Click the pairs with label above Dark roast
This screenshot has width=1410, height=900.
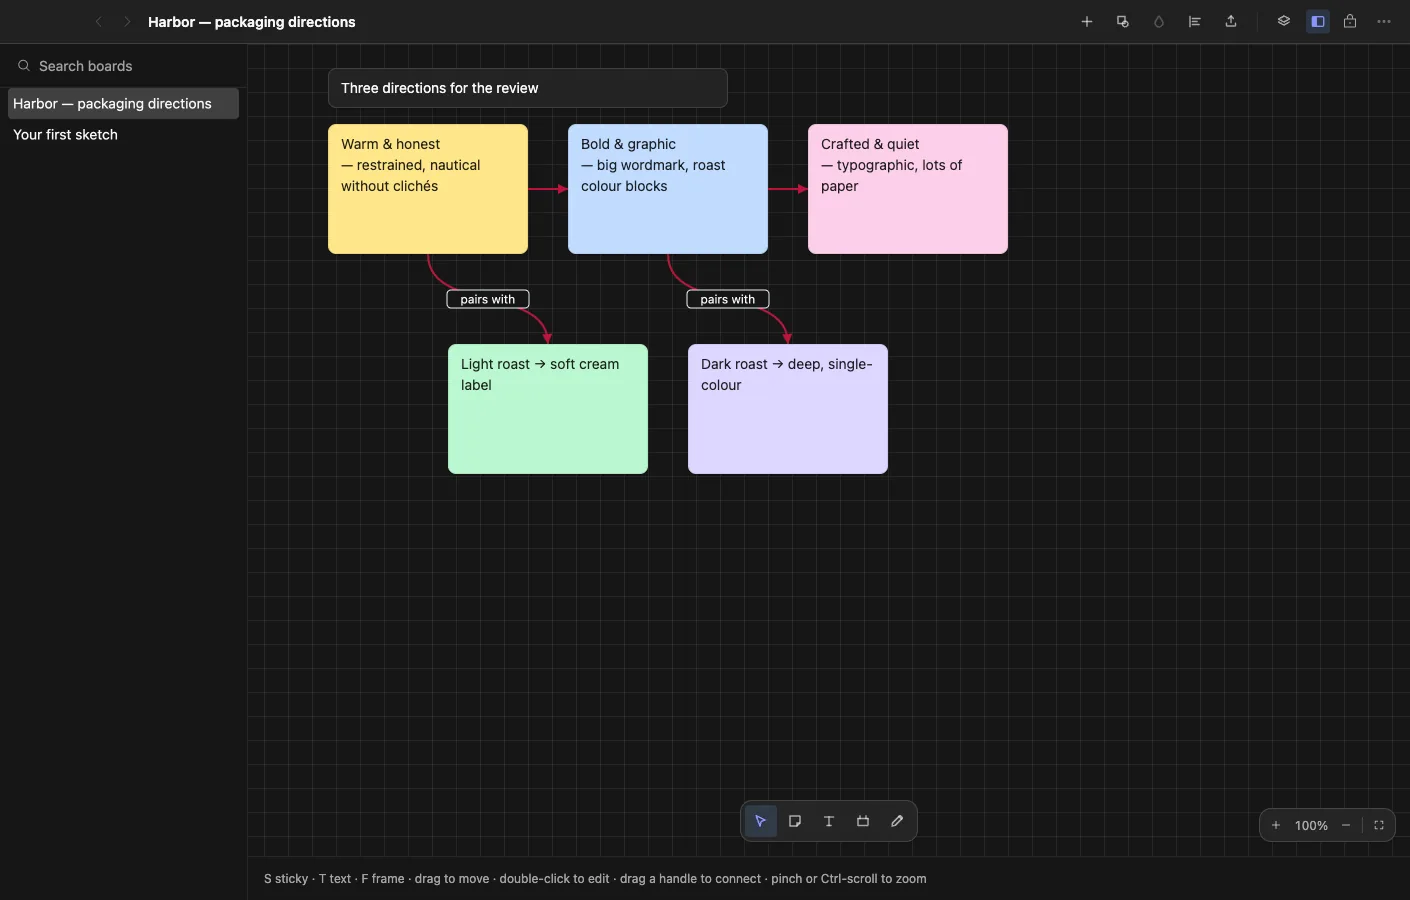728,299
